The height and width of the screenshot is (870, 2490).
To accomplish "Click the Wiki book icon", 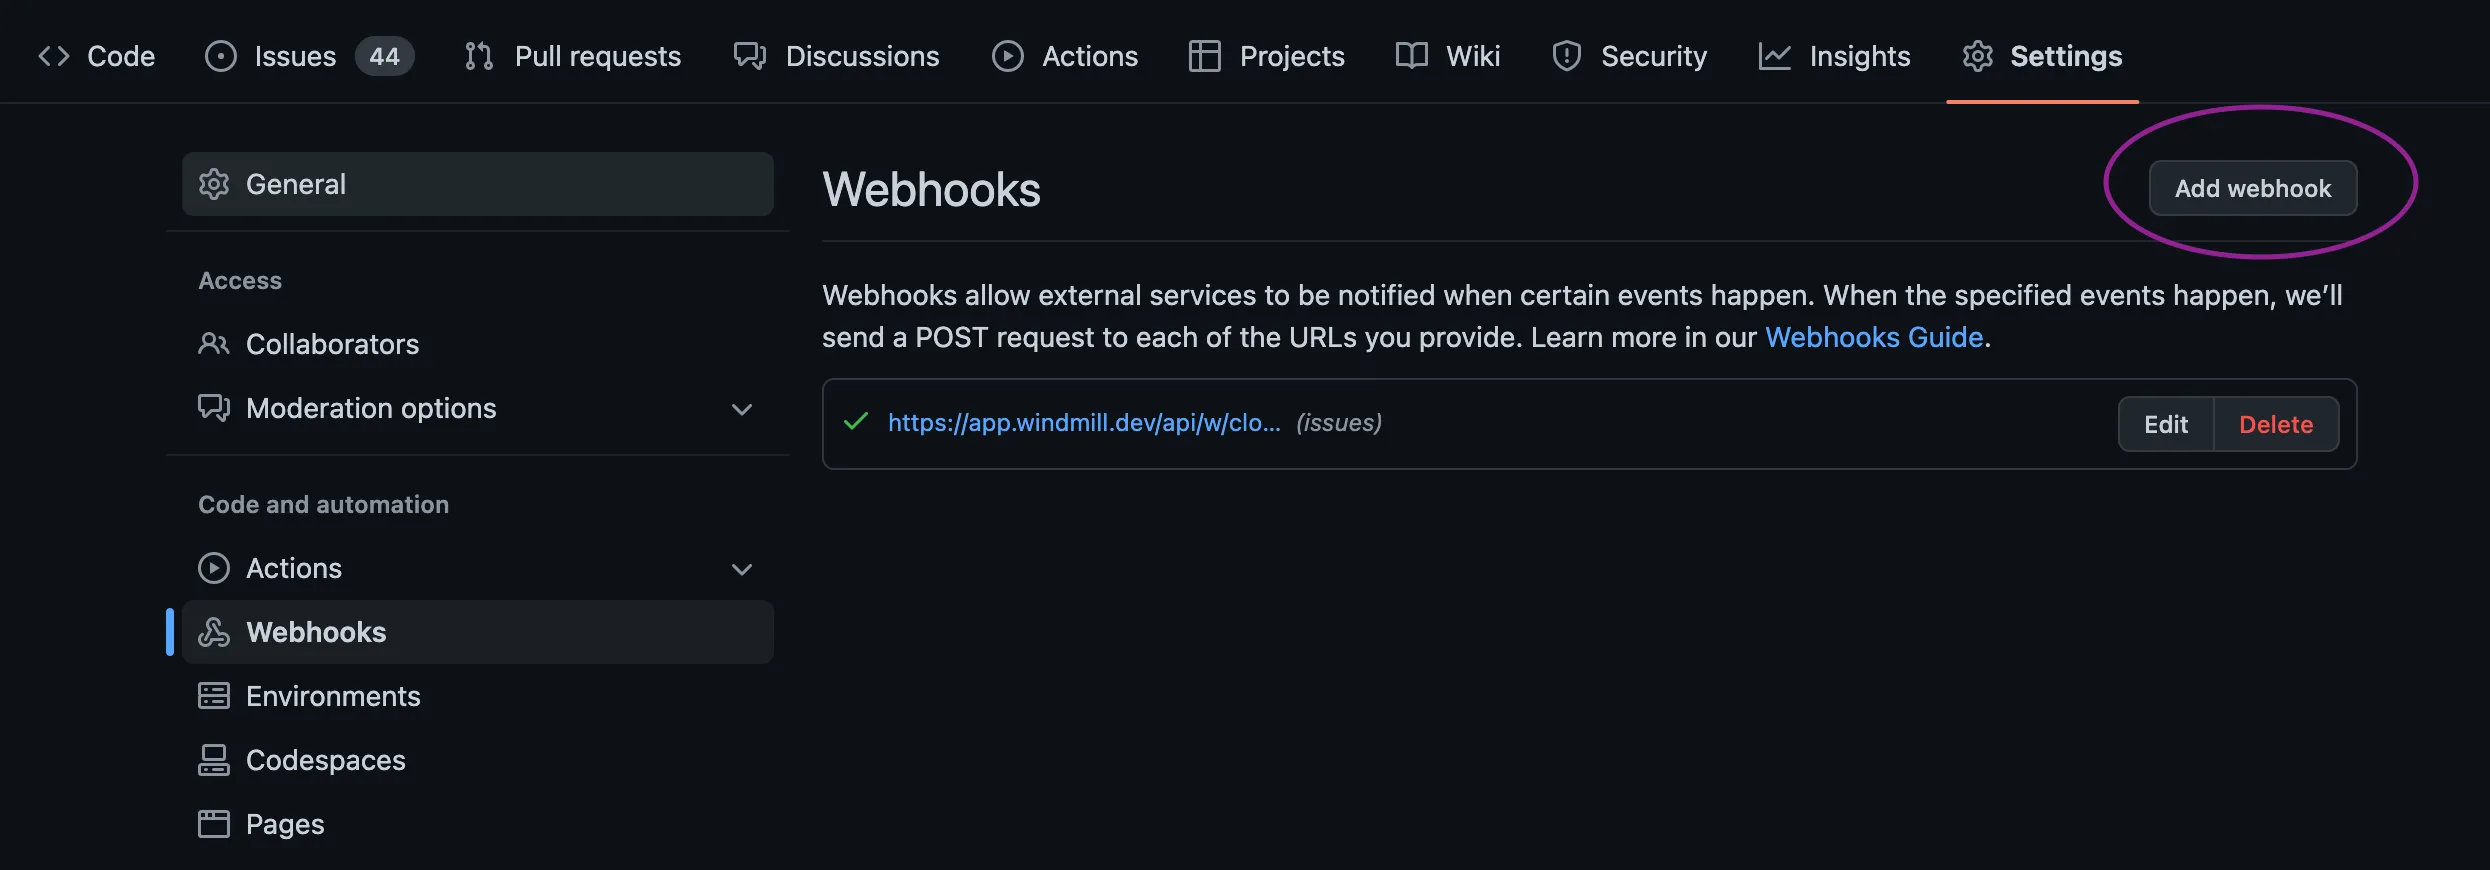I will (x=1411, y=56).
